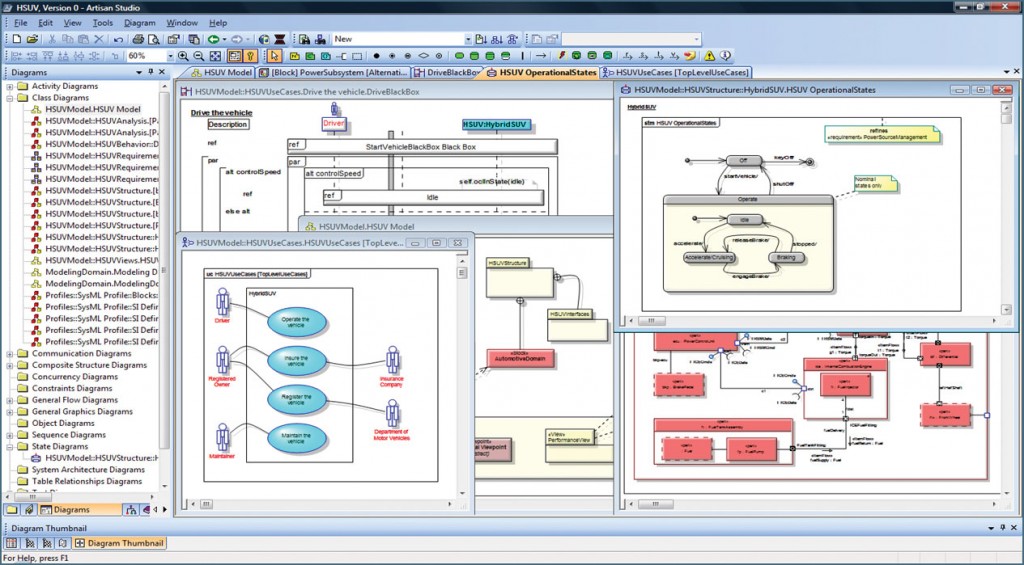Click the Diagrams tree horizontal scrollbar thumb

pos(33,497)
